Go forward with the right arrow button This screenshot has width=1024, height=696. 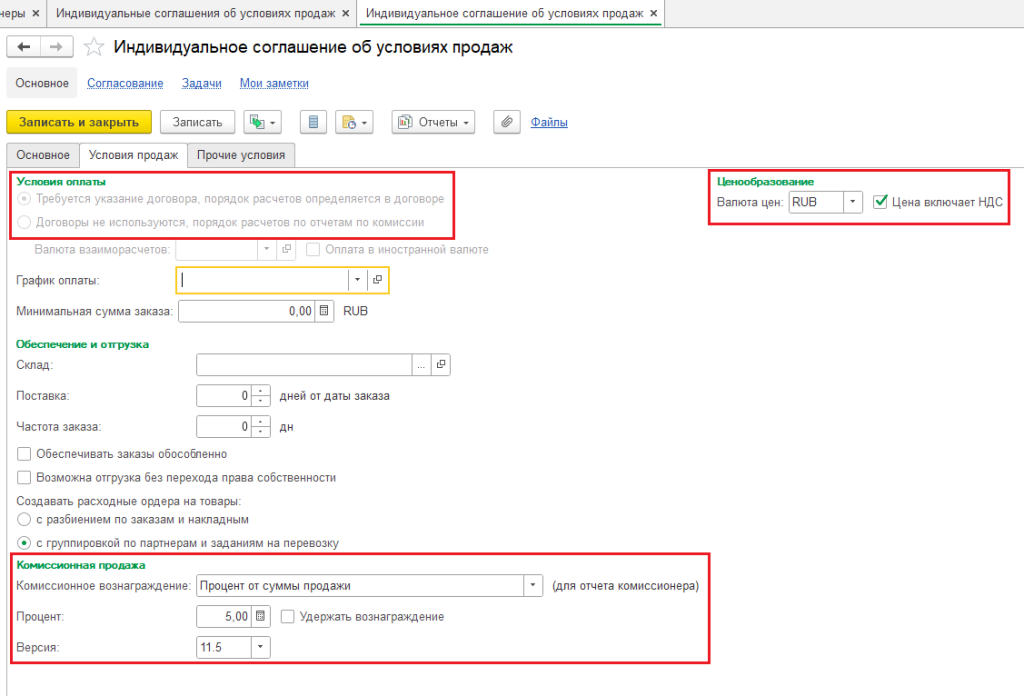57,46
